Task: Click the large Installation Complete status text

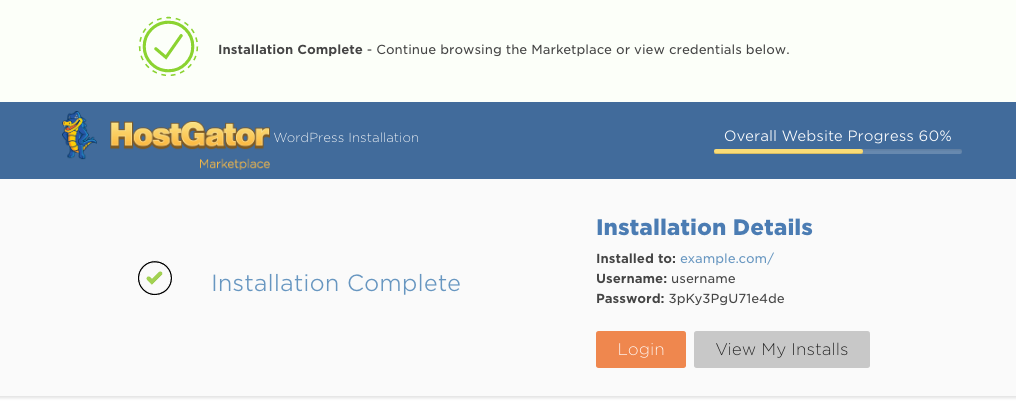Action: coord(336,283)
